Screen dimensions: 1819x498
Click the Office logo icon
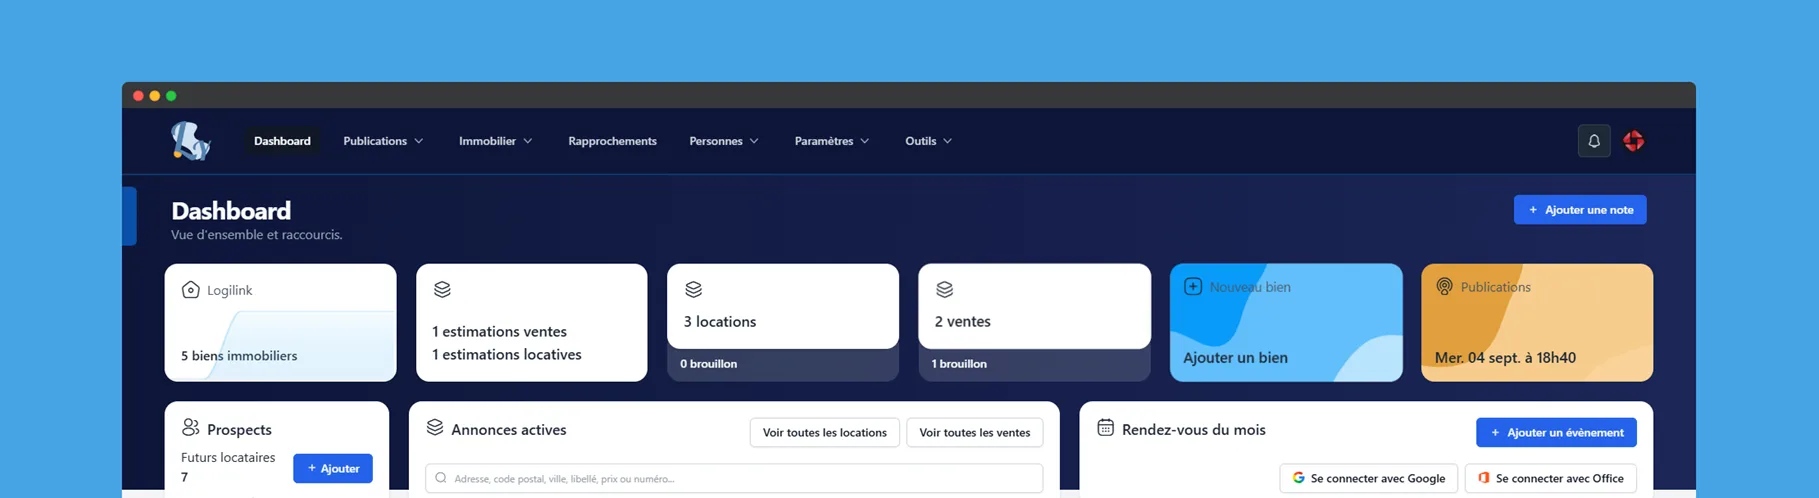(1483, 478)
